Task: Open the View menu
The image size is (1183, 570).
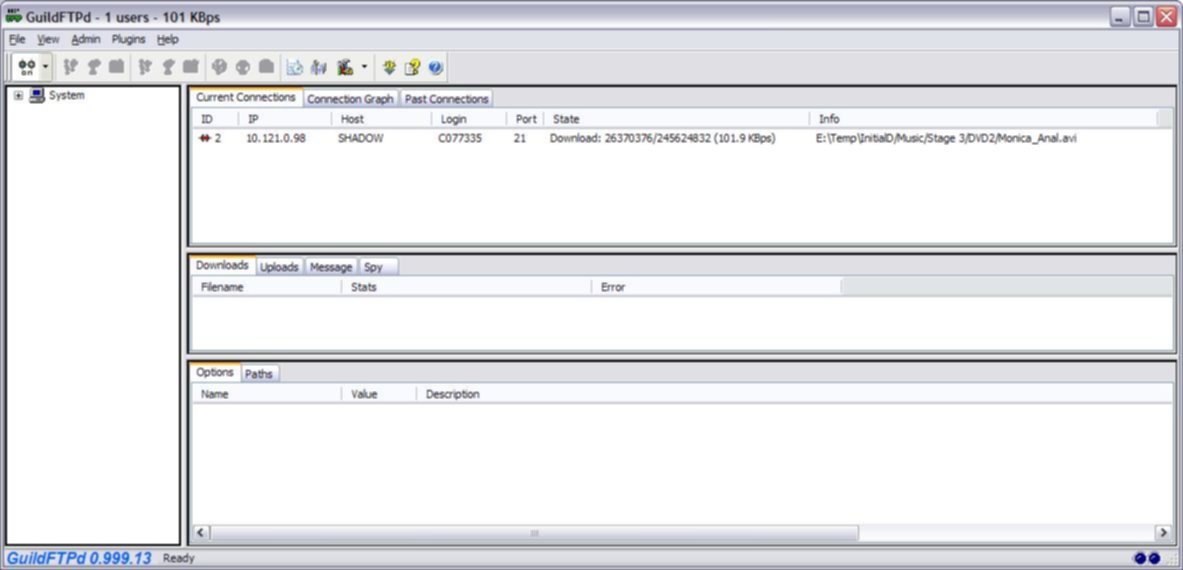Action: point(48,39)
